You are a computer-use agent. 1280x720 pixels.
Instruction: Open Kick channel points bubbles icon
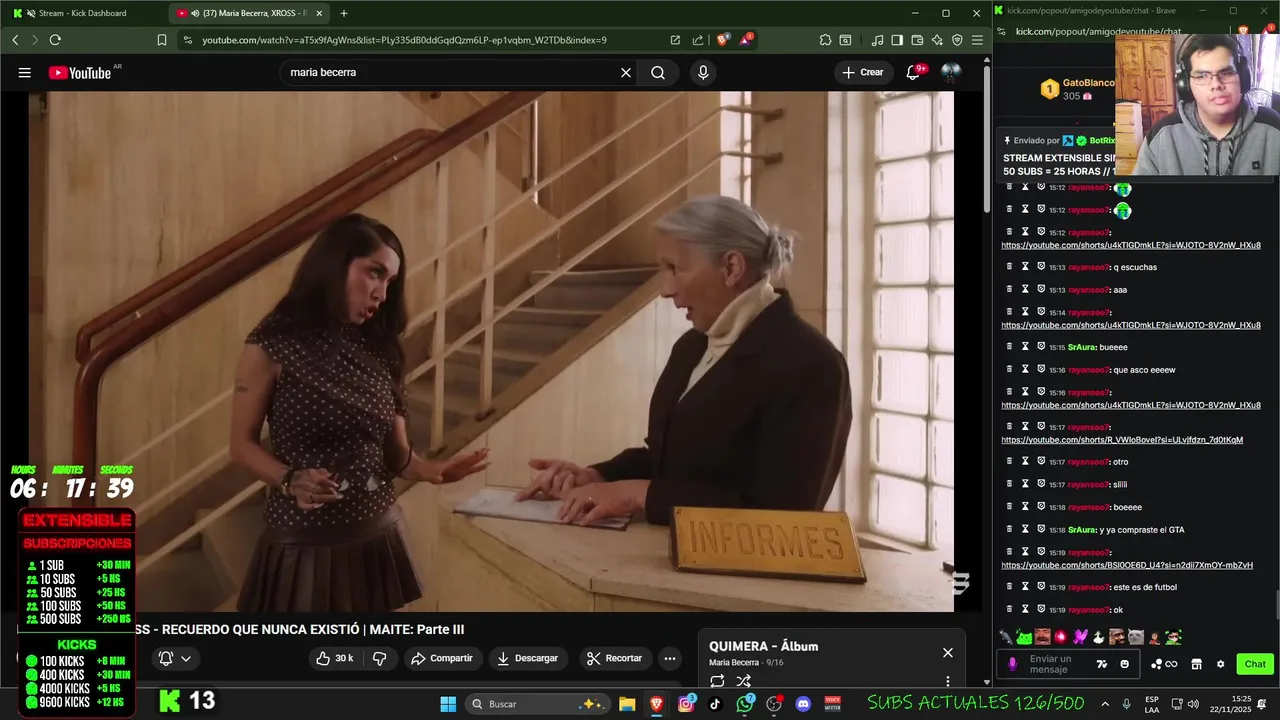click(1164, 664)
